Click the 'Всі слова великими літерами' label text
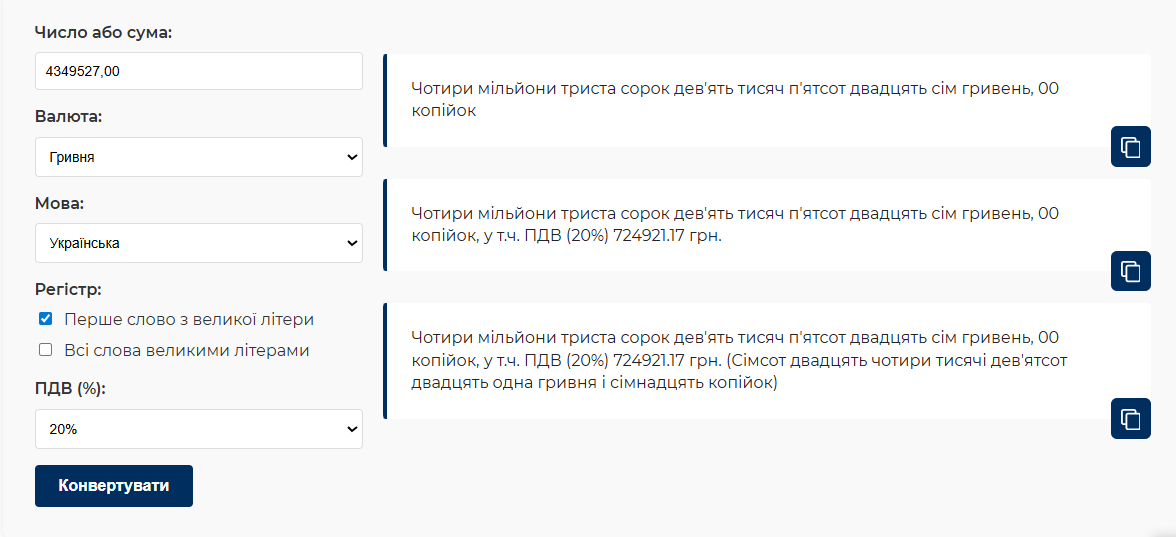Screen dimensions: 1176x537 coord(186,350)
